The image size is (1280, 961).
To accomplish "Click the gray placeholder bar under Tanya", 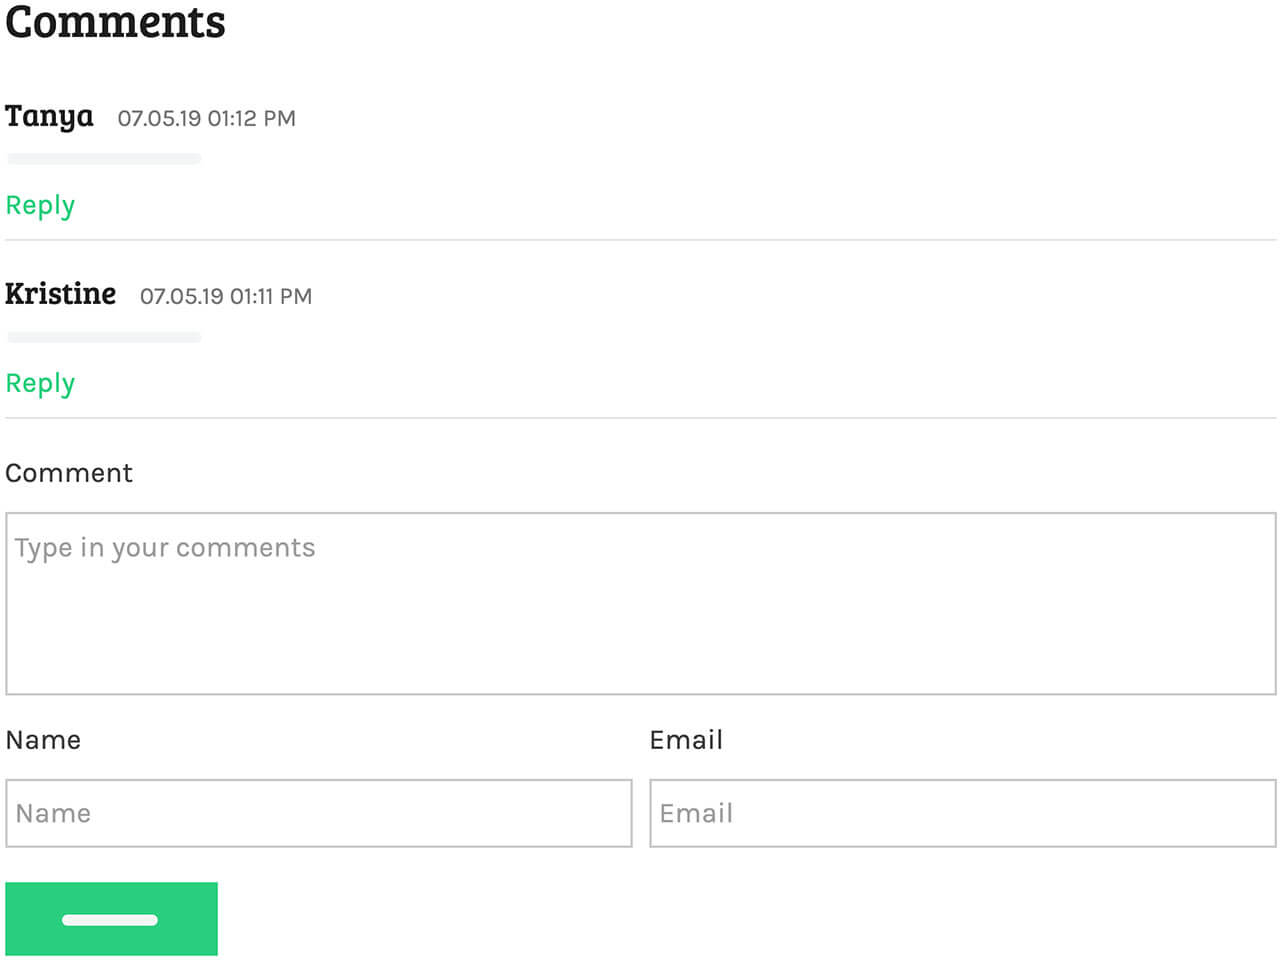I will coord(104,159).
